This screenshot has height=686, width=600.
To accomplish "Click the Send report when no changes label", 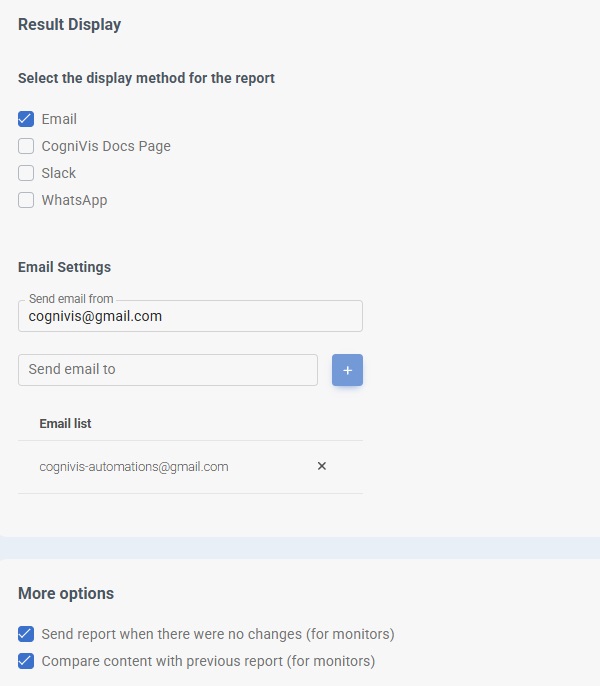I will (x=218, y=634).
